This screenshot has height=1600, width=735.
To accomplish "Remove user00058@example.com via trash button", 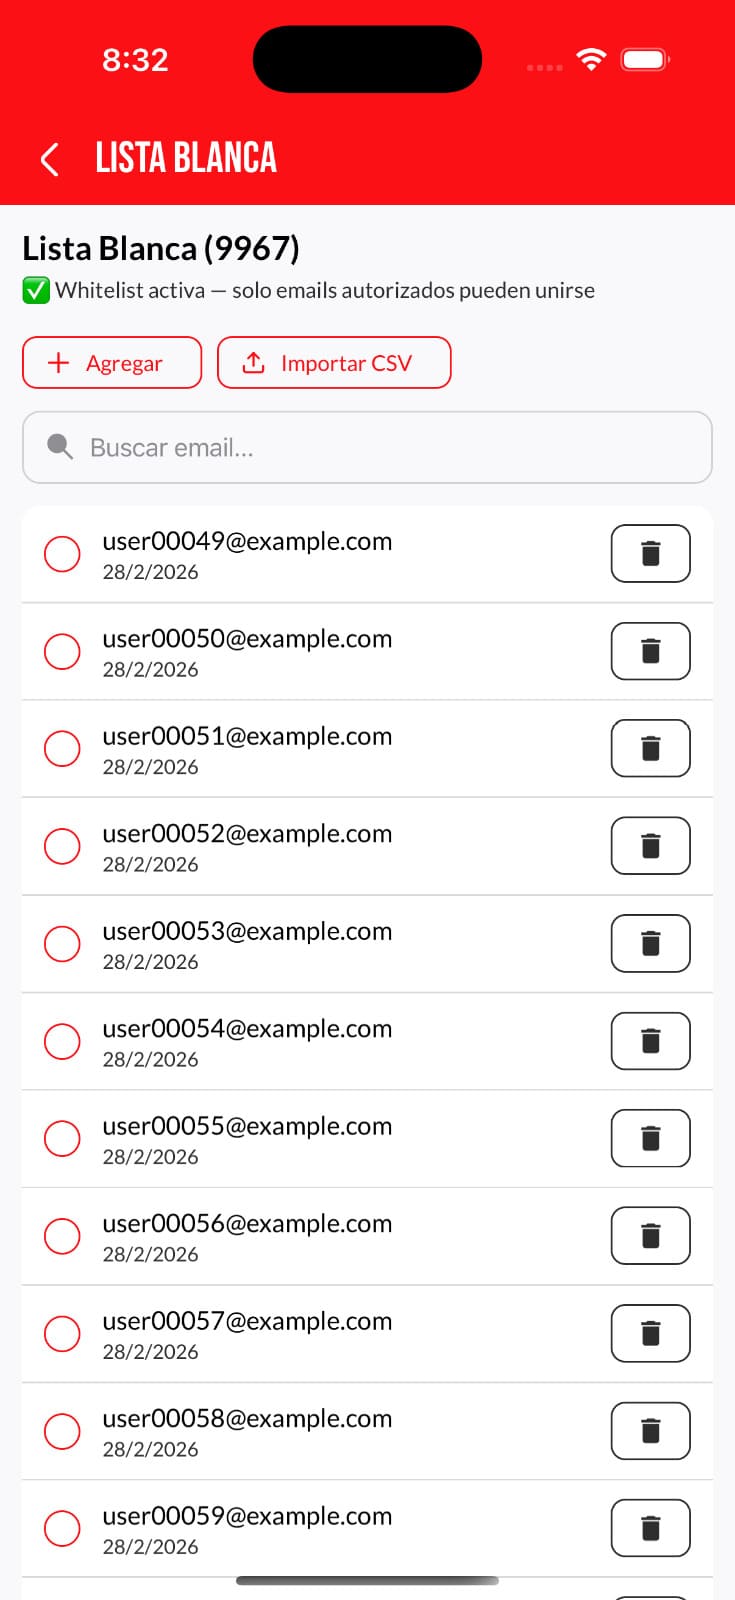I will tap(650, 1431).
